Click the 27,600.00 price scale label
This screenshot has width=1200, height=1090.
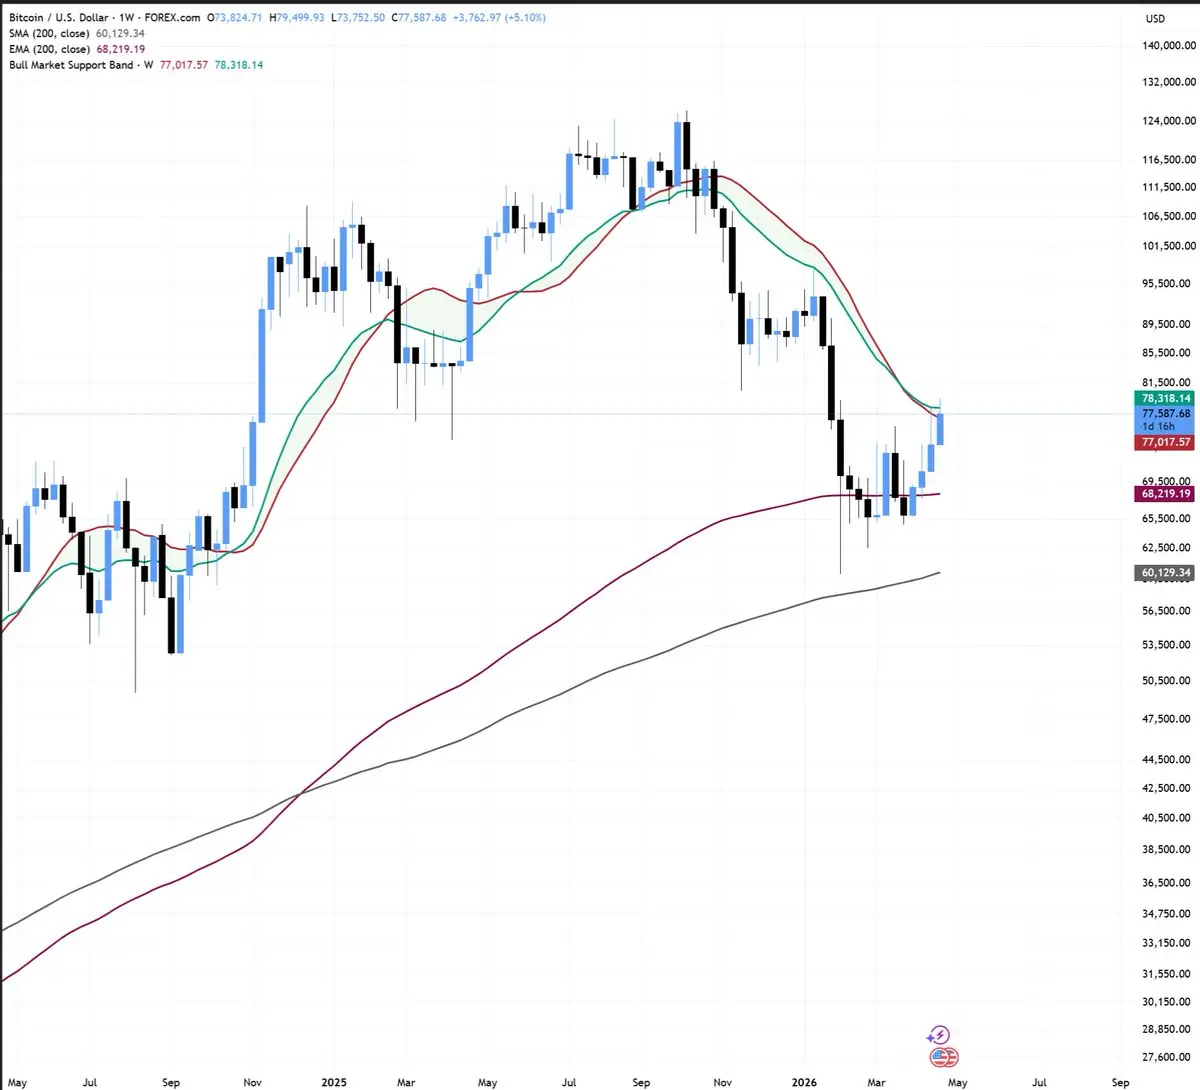pos(1167,1057)
